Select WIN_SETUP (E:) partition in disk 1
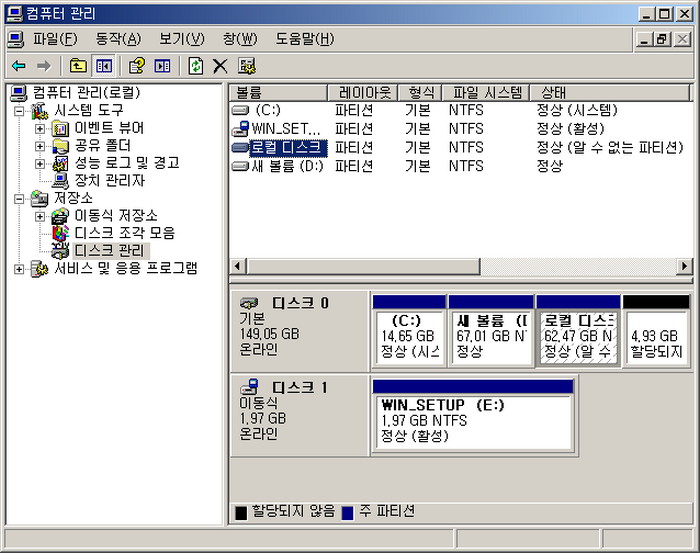Image resolution: width=700 pixels, height=553 pixels. [472, 420]
